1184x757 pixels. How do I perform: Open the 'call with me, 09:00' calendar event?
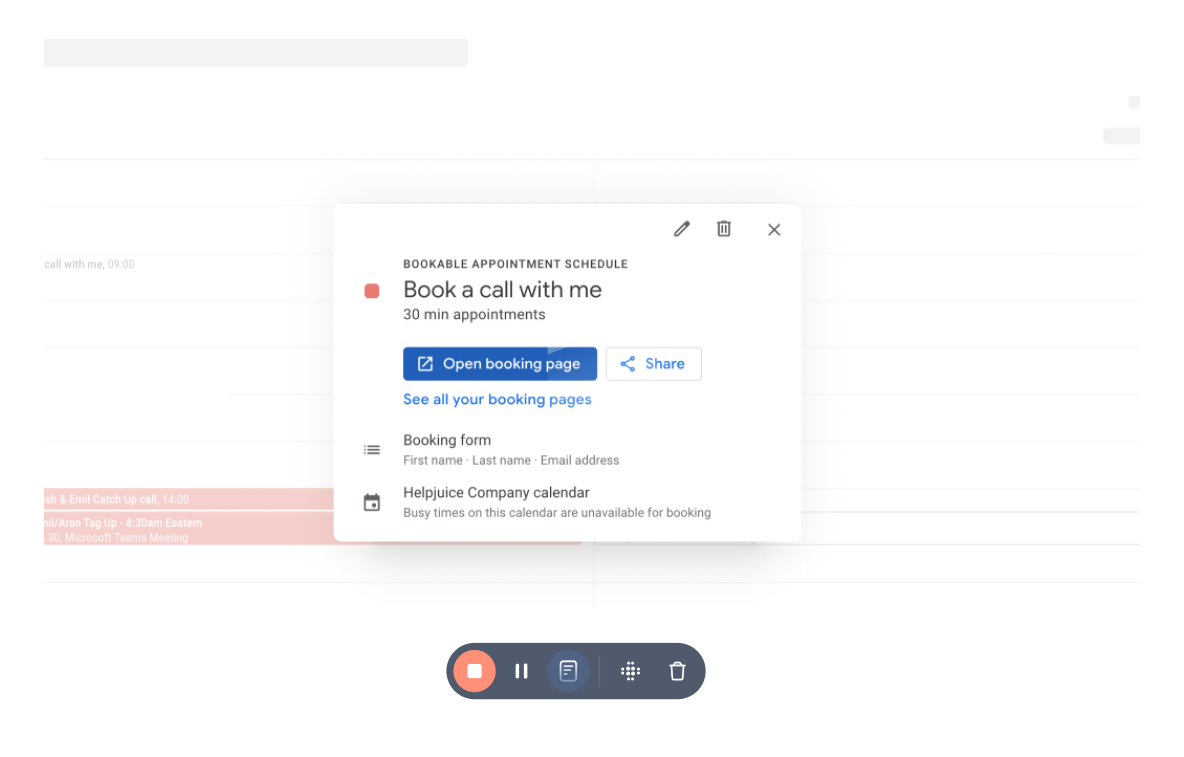click(90, 265)
